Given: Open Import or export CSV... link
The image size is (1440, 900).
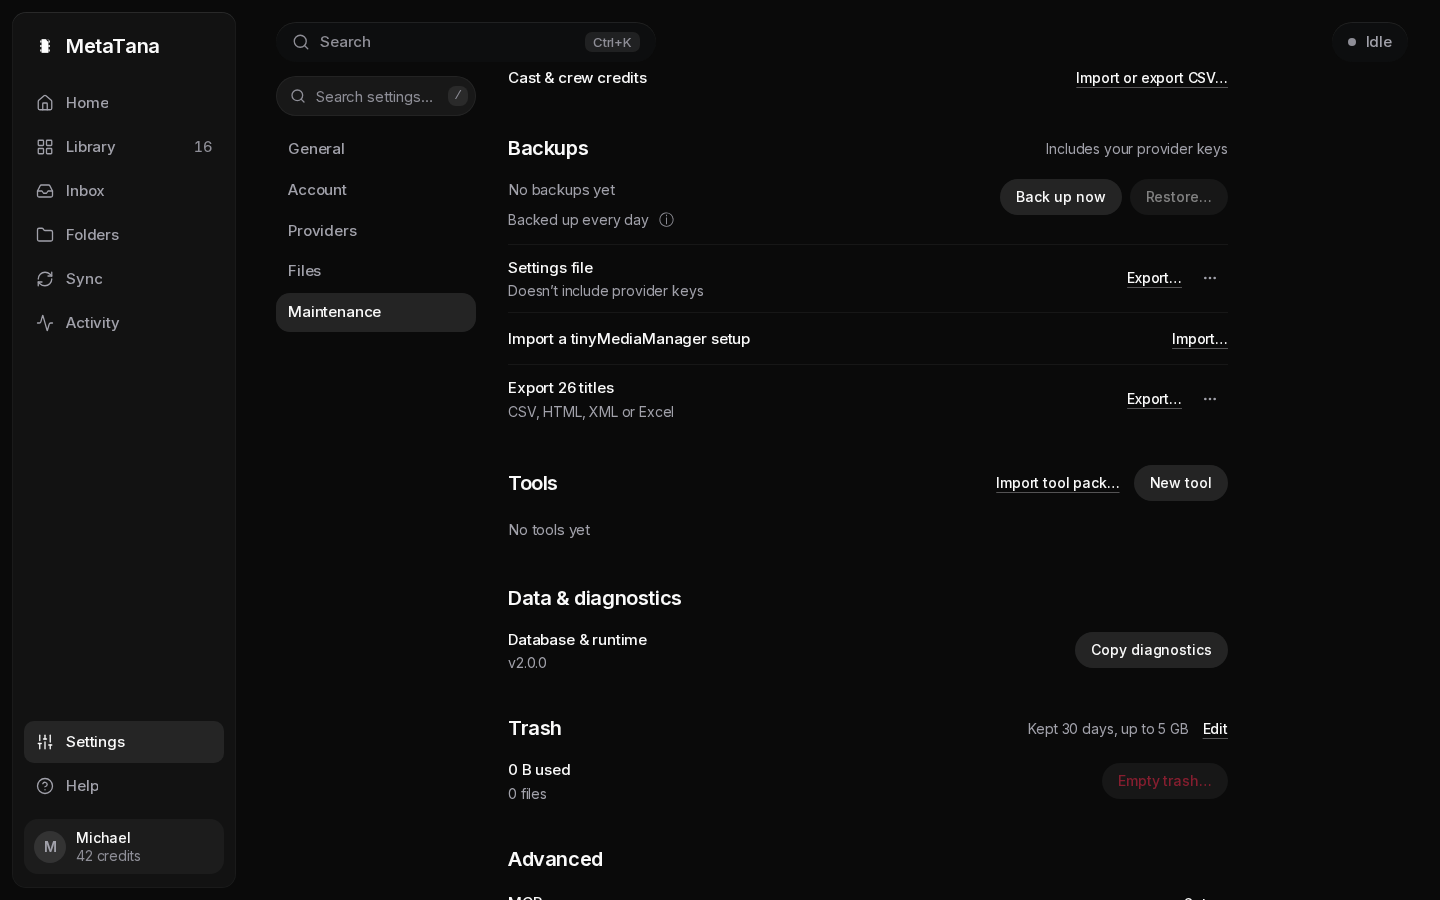Looking at the screenshot, I should click(1152, 78).
